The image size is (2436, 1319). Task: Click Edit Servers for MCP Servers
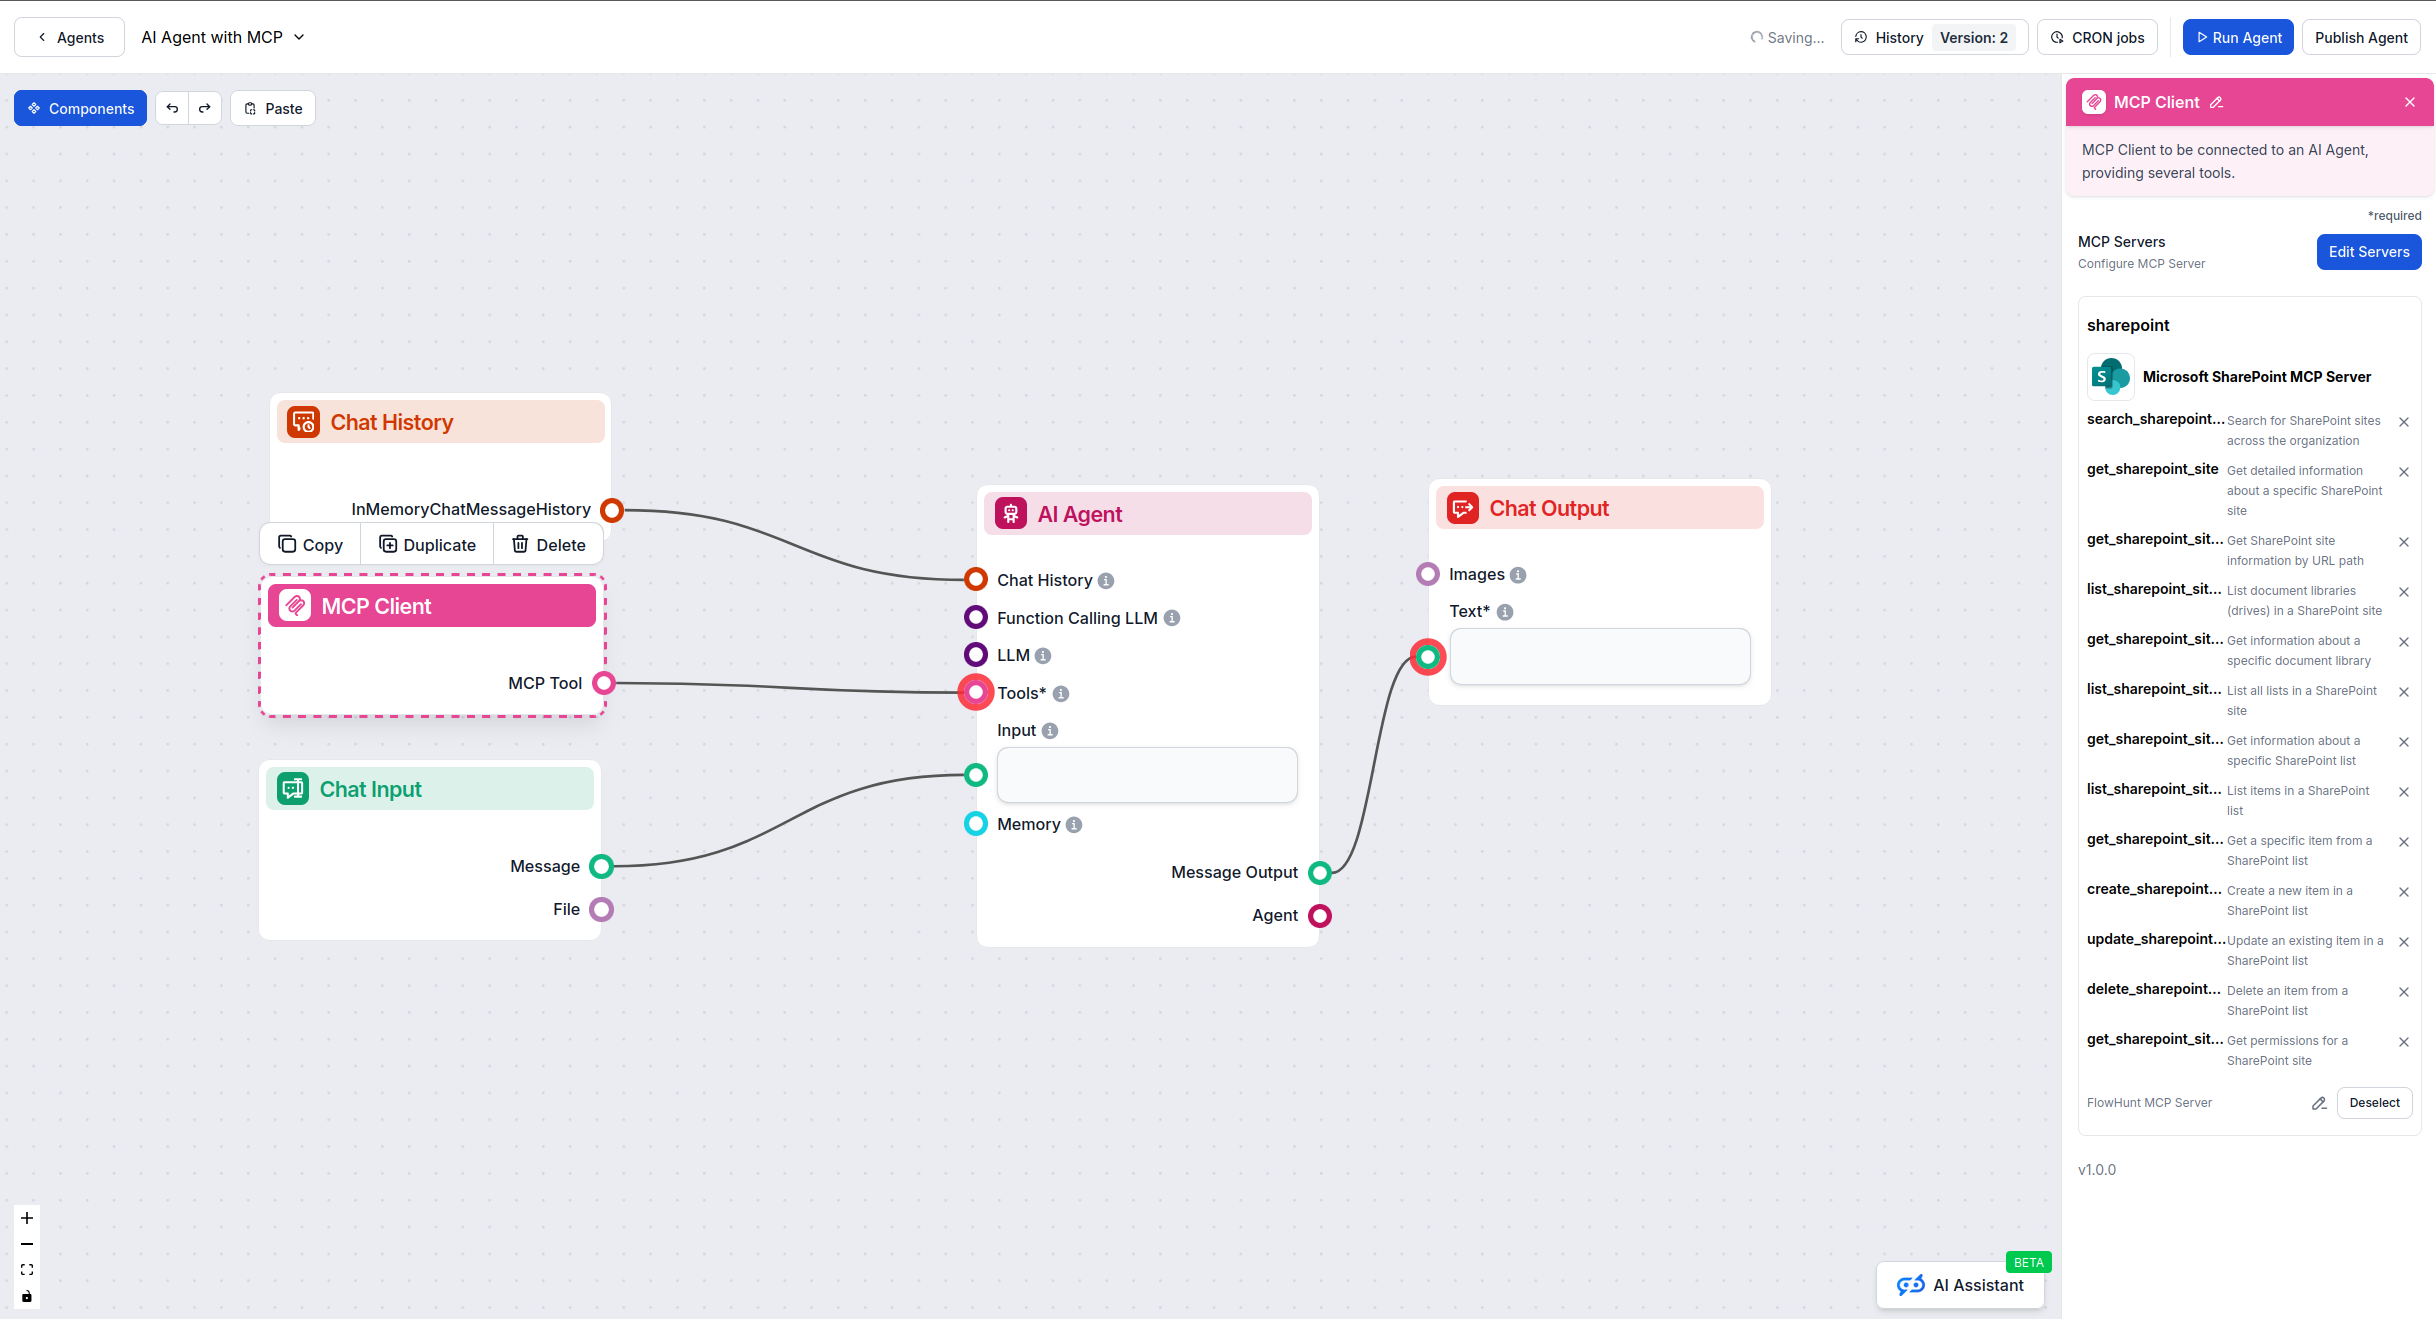click(x=2368, y=251)
